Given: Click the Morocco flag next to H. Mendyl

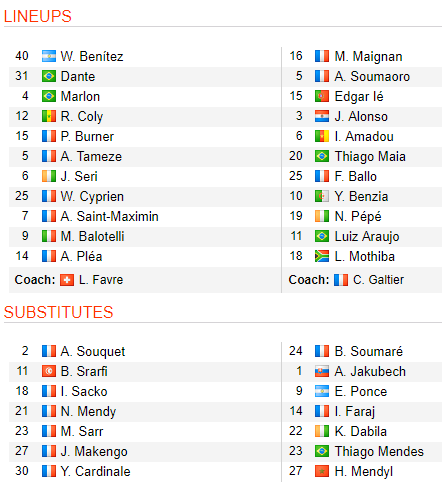Looking at the screenshot, I should pos(322,471).
